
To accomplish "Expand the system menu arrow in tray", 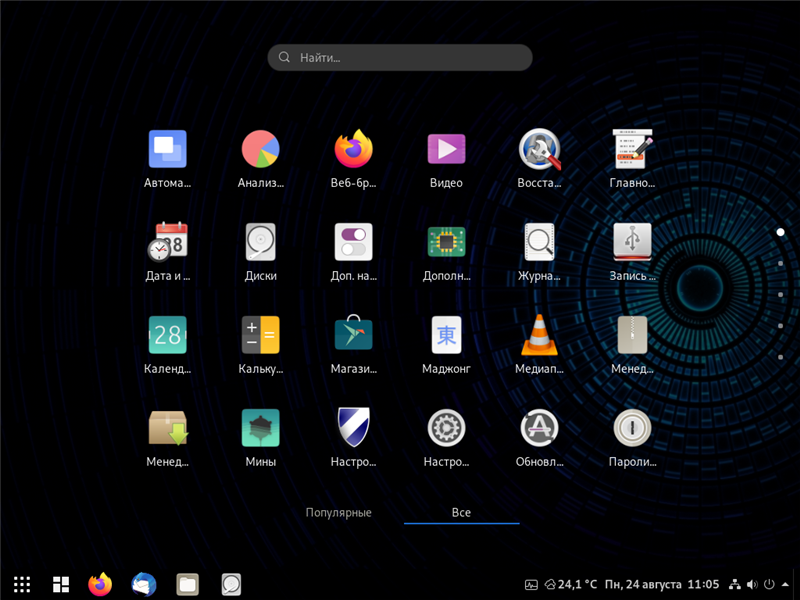I will point(786,584).
